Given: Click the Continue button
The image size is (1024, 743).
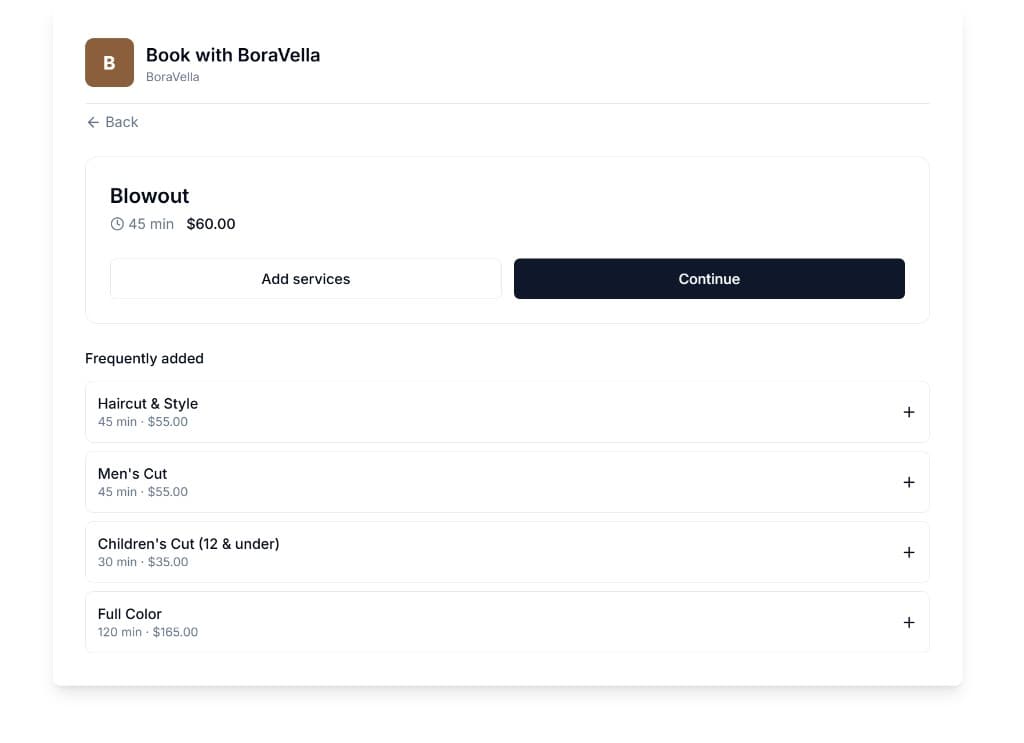Looking at the screenshot, I should 709,279.
